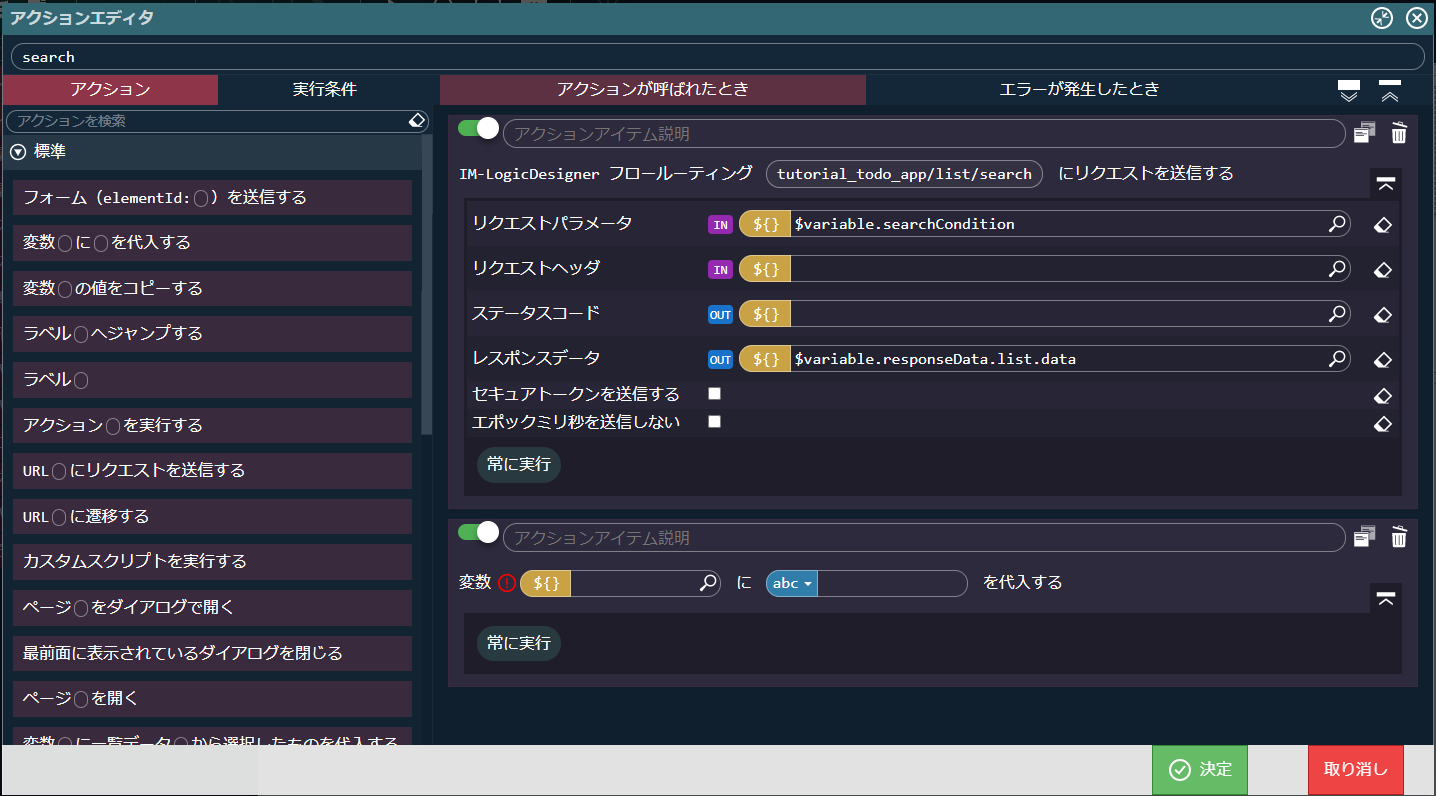This screenshot has height=796, width=1436.
Task: Toggle the flow routing action item on/off
Action: 478,128
